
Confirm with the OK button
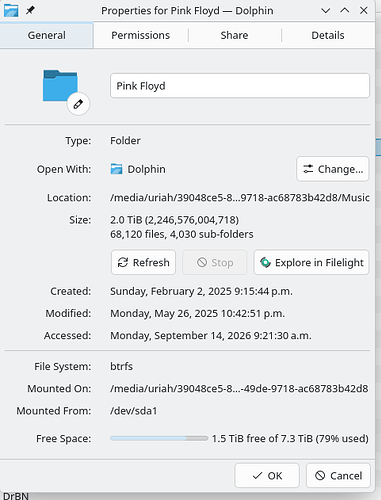tap(267, 476)
